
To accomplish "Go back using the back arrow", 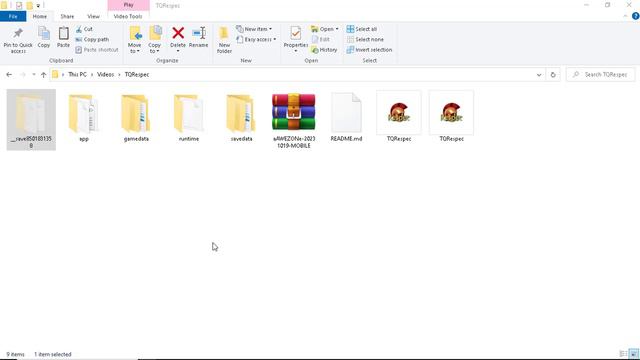I will tap(9, 75).
